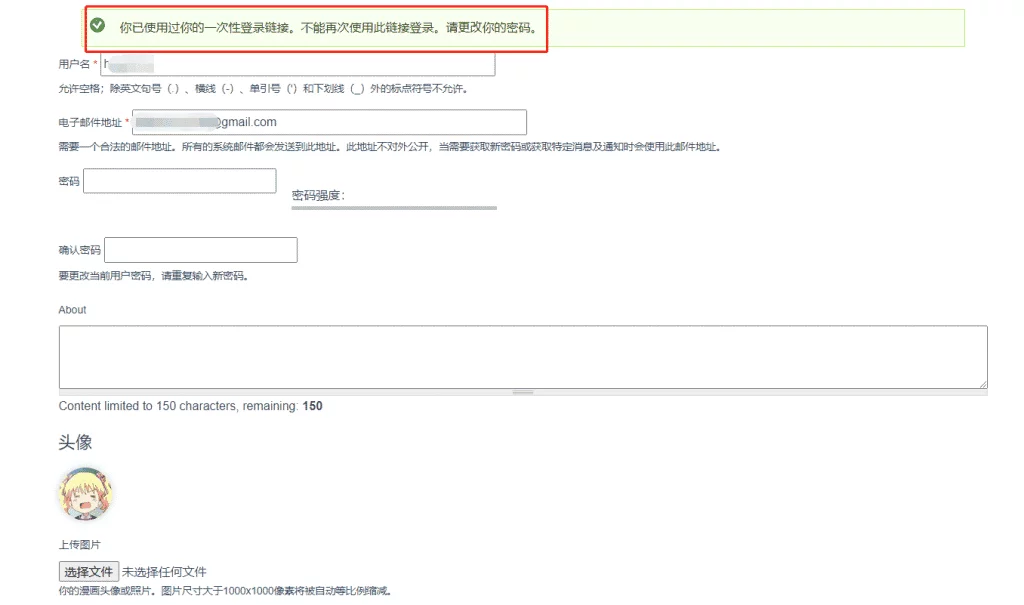Image resolution: width=1024 pixels, height=605 pixels.
Task: Click the anime avatar profile picture
Action: point(85,494)
